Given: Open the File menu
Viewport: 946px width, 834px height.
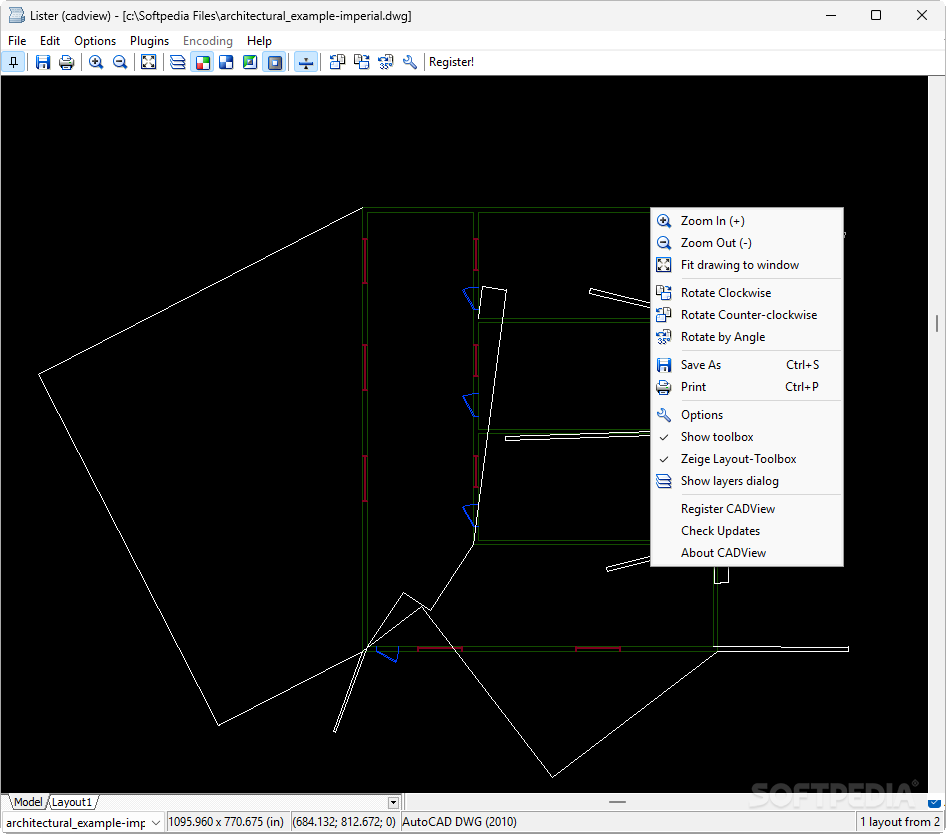Looking at the screenshot, I should tap(17, 40).
